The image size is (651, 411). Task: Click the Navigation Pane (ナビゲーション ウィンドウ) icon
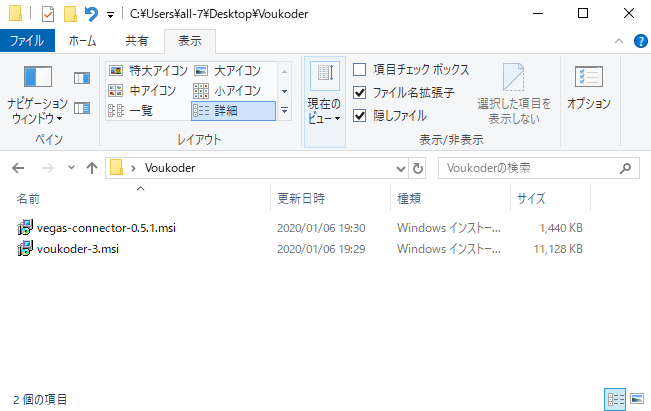[37, 90]
